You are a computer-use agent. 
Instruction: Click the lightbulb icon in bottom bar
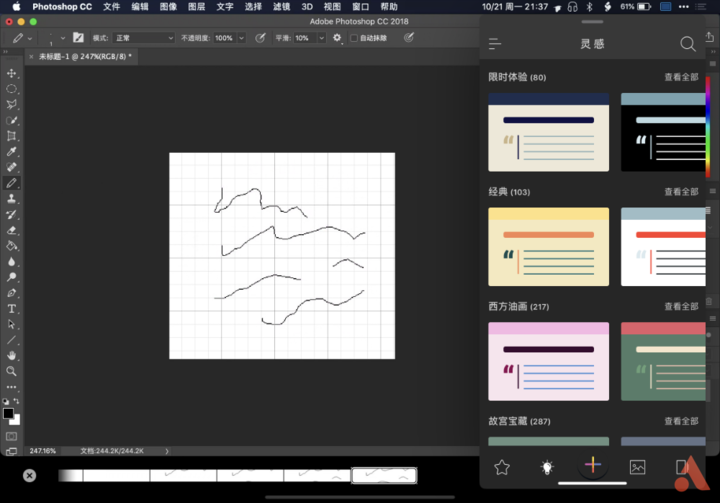(x=547, y=466)
